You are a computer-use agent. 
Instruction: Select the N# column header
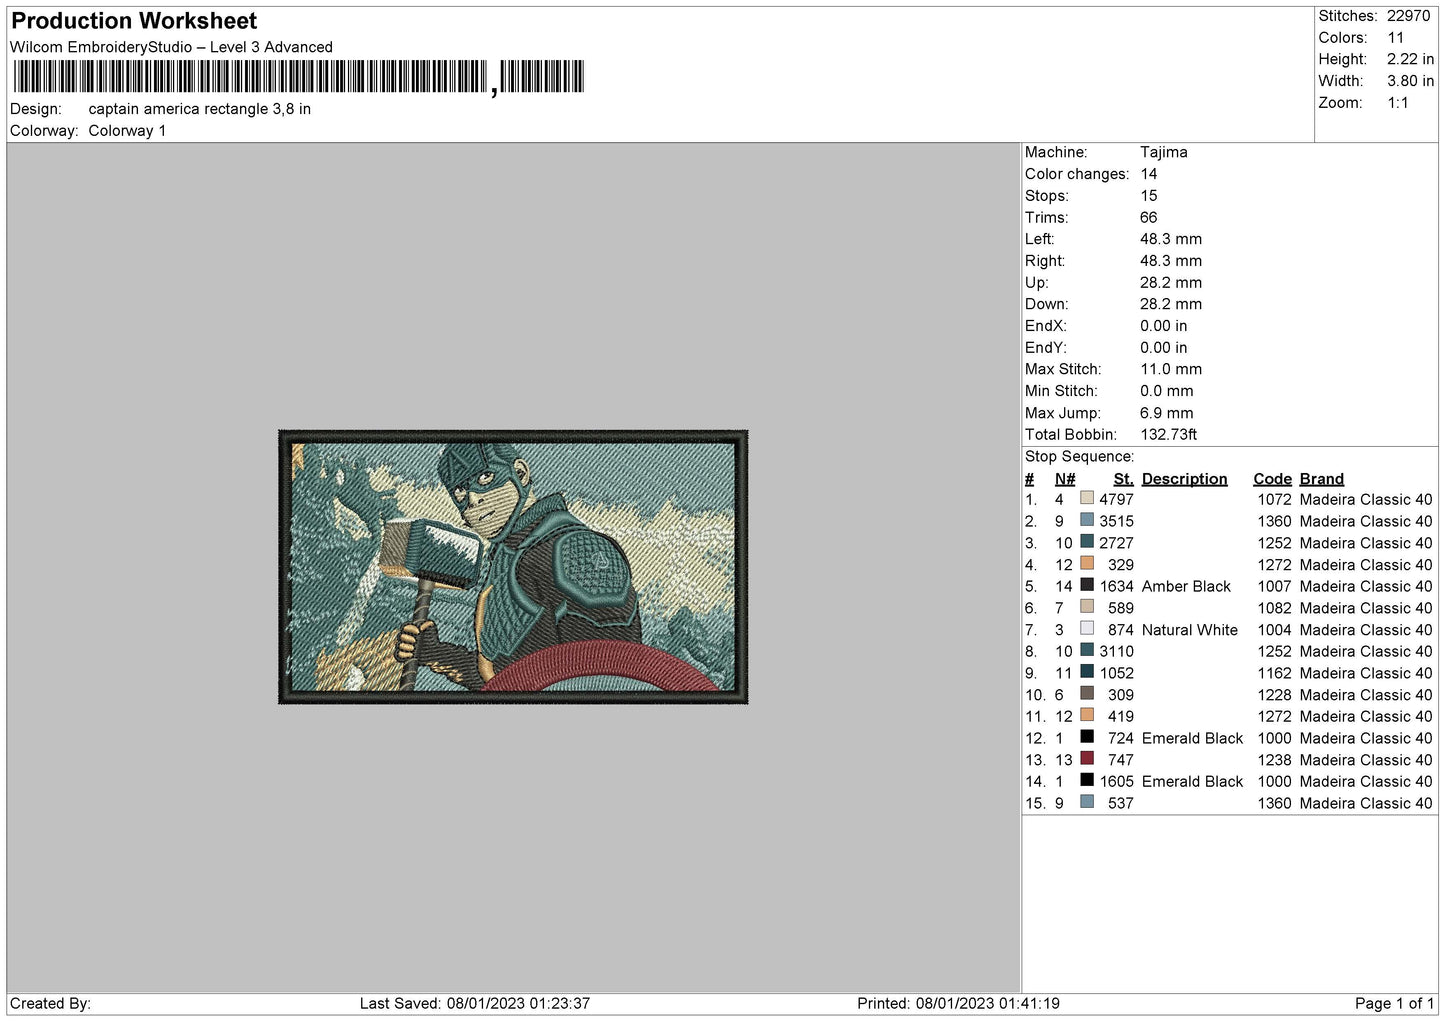1064,479
